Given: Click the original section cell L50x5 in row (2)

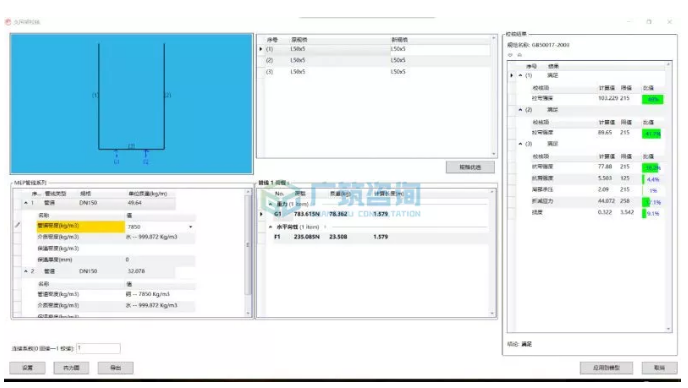Looking at the screenshot, I should (x=297, y=61).
